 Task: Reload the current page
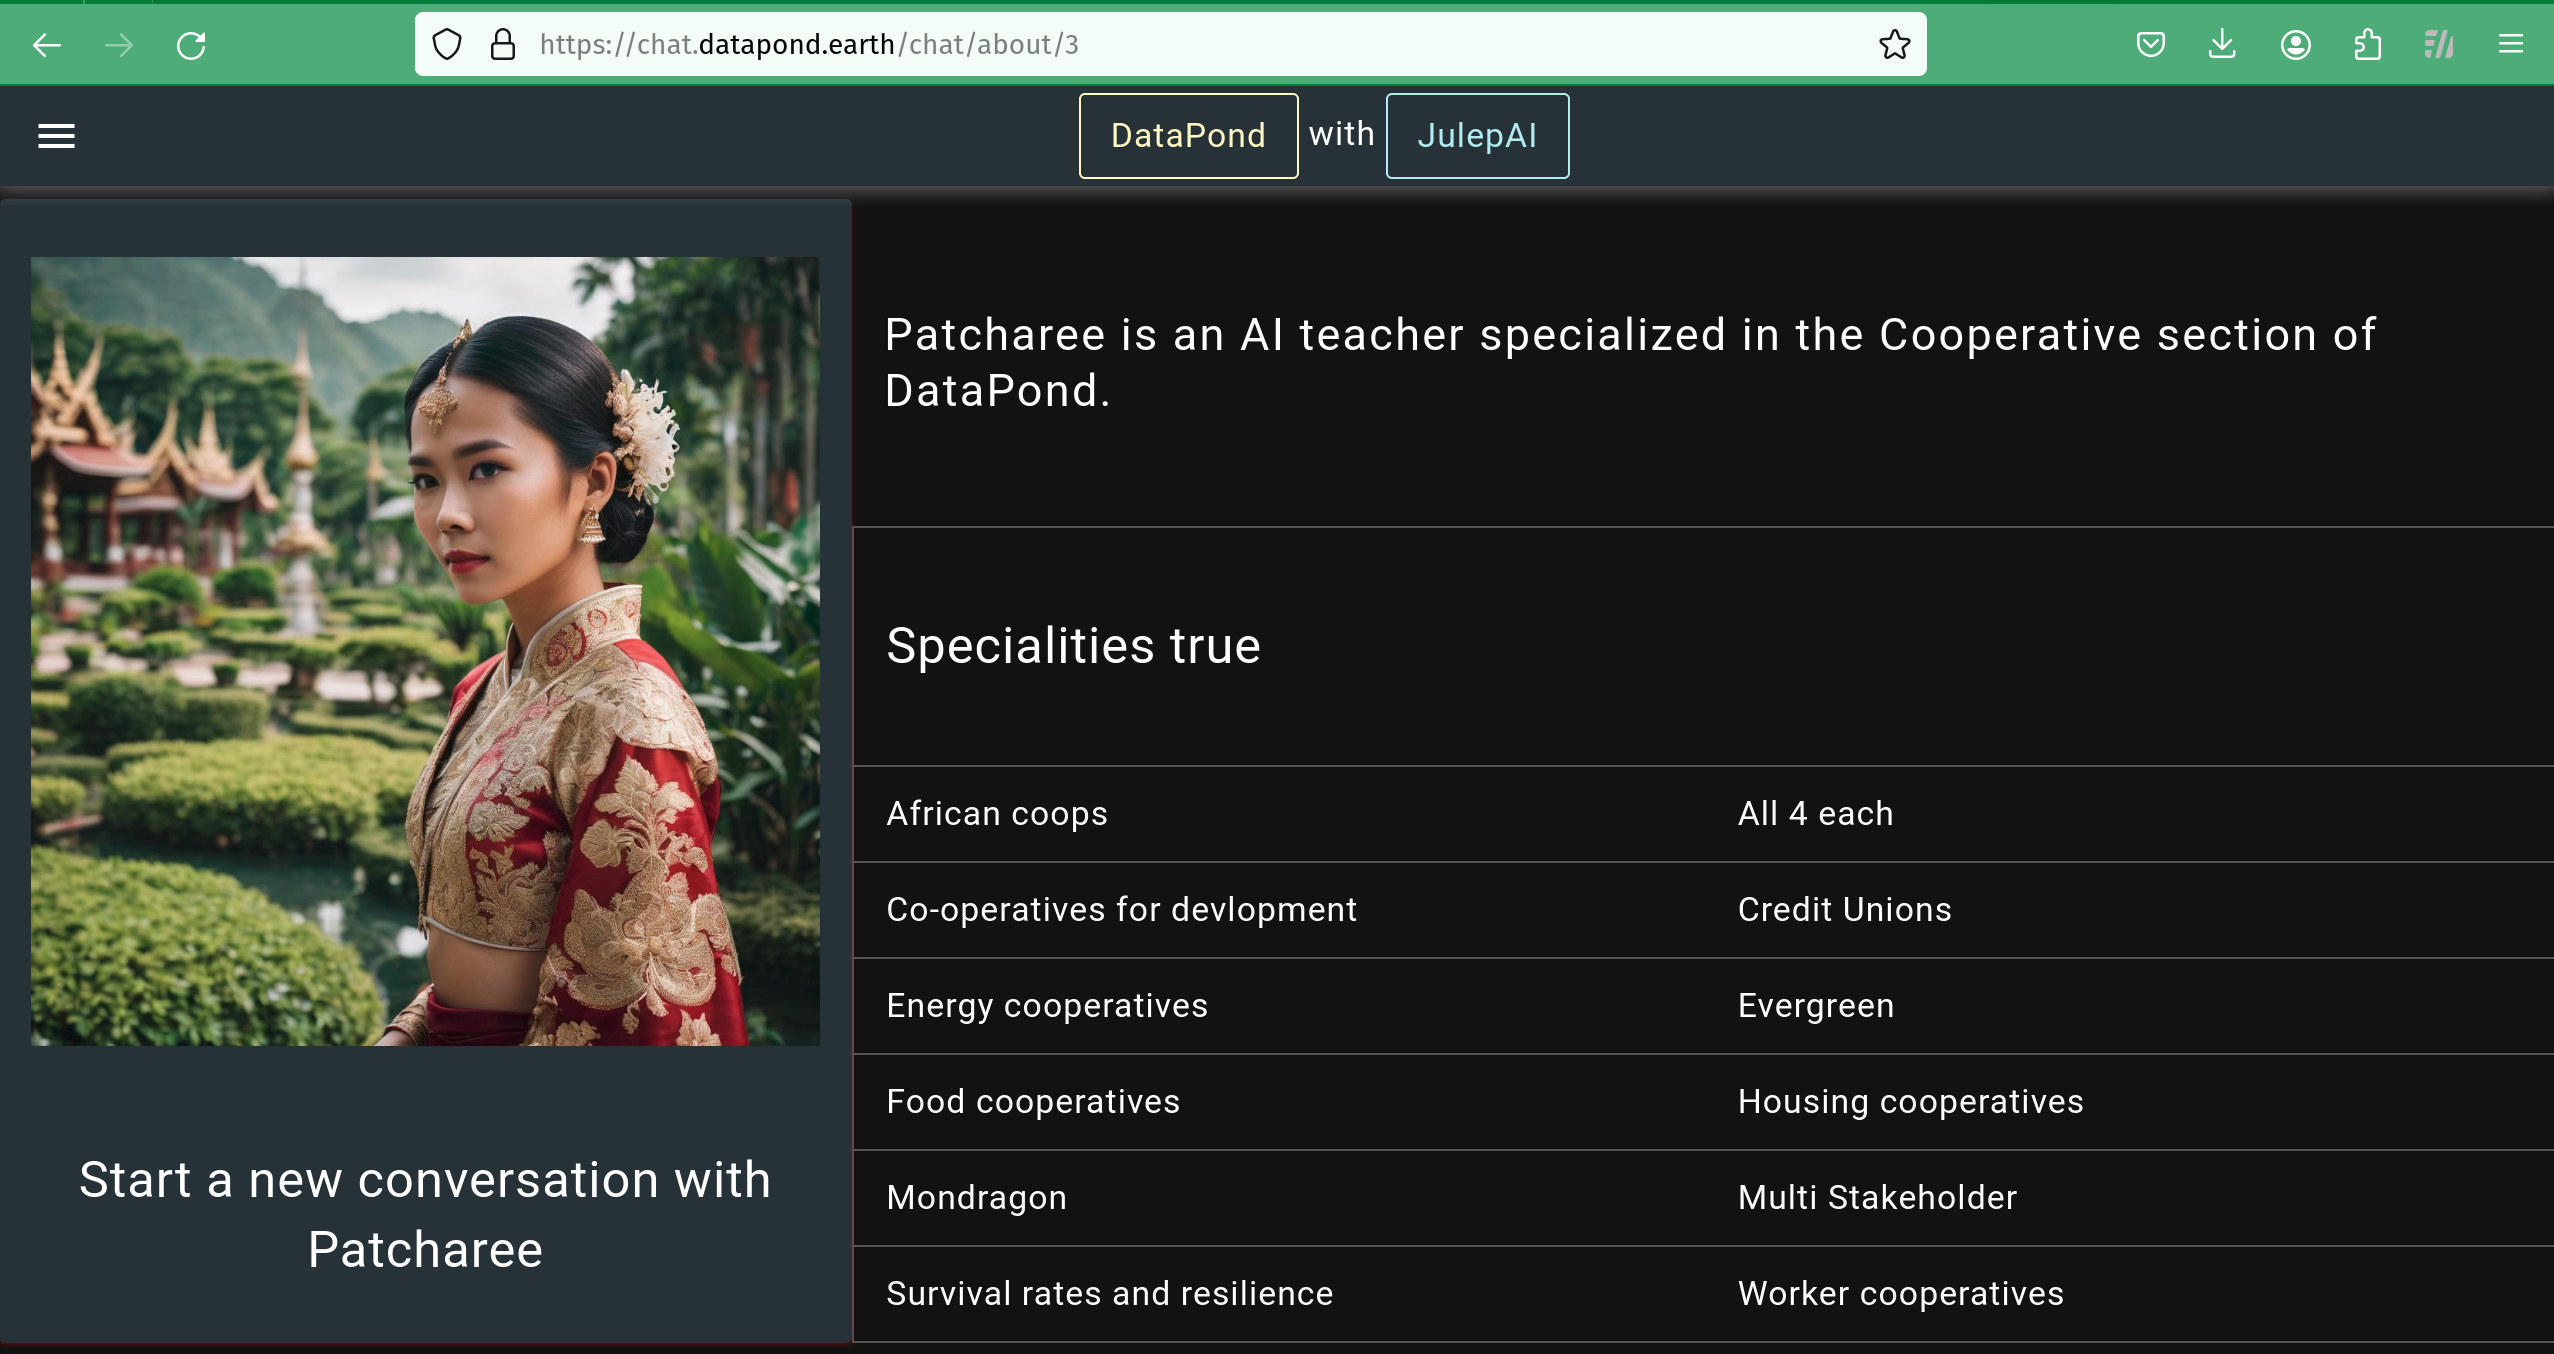coord(191,45)
